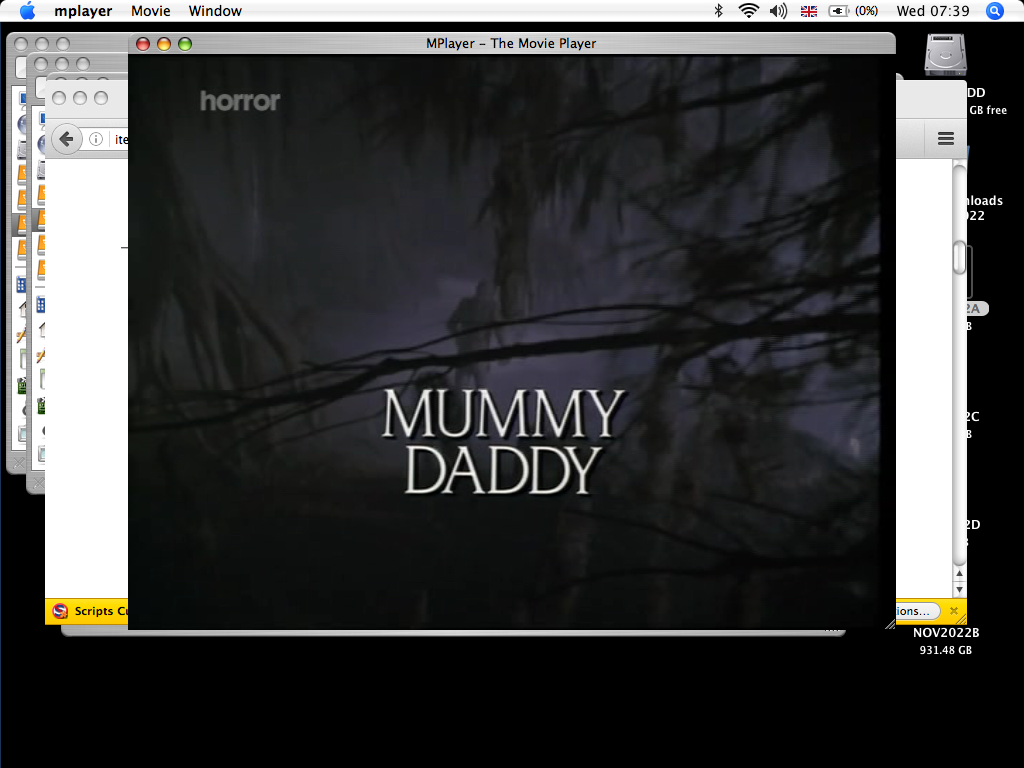Open the mplayer application menu
Viewport: 1024px width, 768px height.
click(83, 11)
